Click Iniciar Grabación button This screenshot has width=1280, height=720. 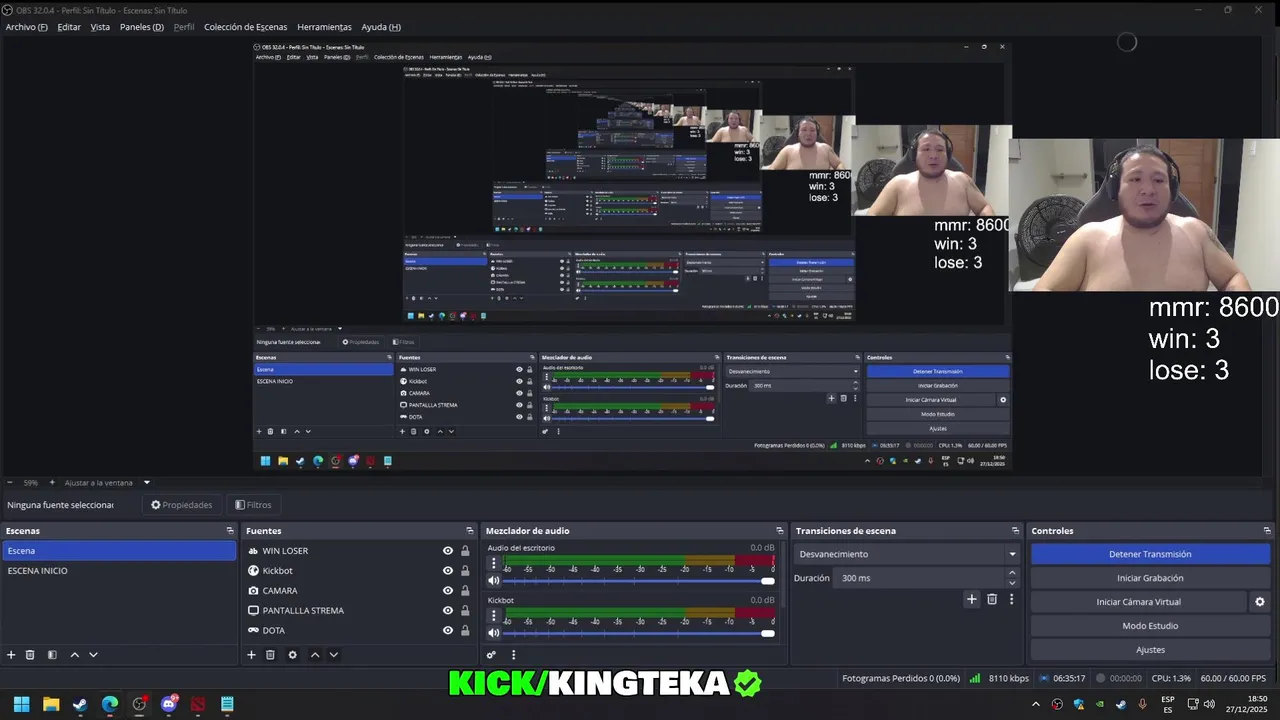coord(1150,578)
